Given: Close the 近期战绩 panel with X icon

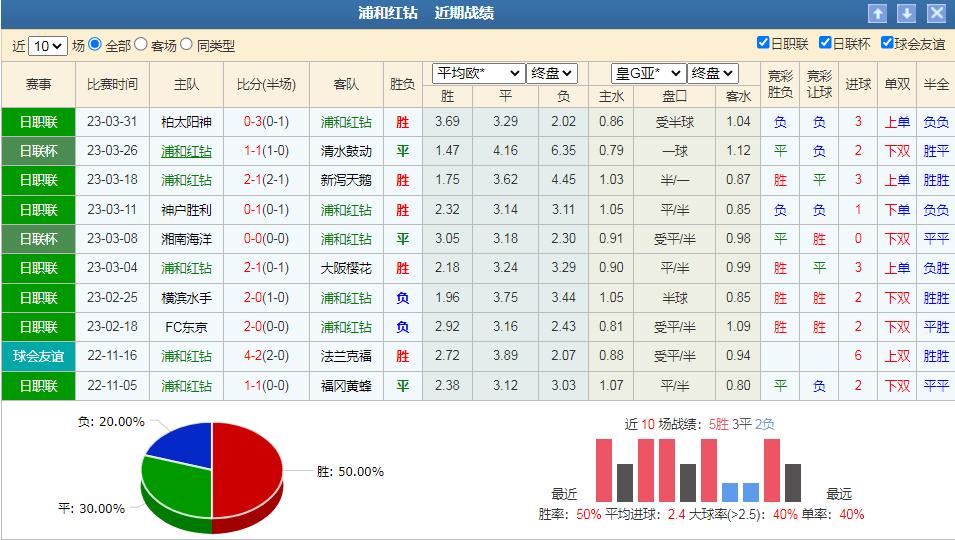Looking at the screenshot, I should pos(936,13).
